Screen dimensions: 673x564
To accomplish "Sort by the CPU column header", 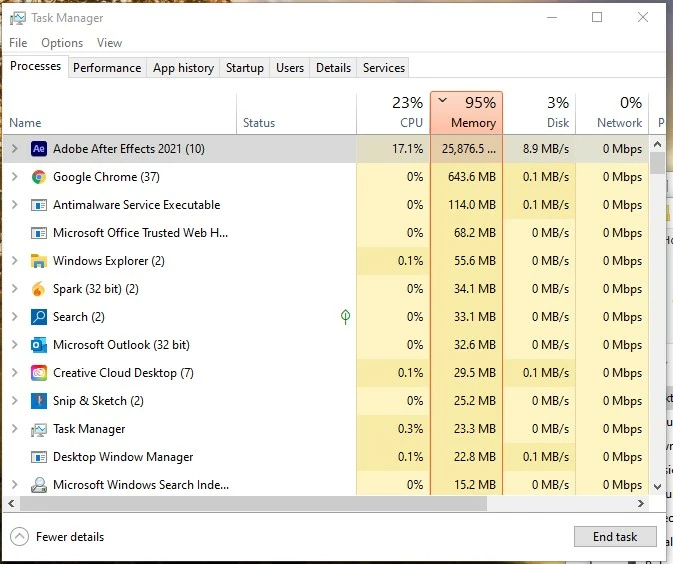I will pos(393,113).
